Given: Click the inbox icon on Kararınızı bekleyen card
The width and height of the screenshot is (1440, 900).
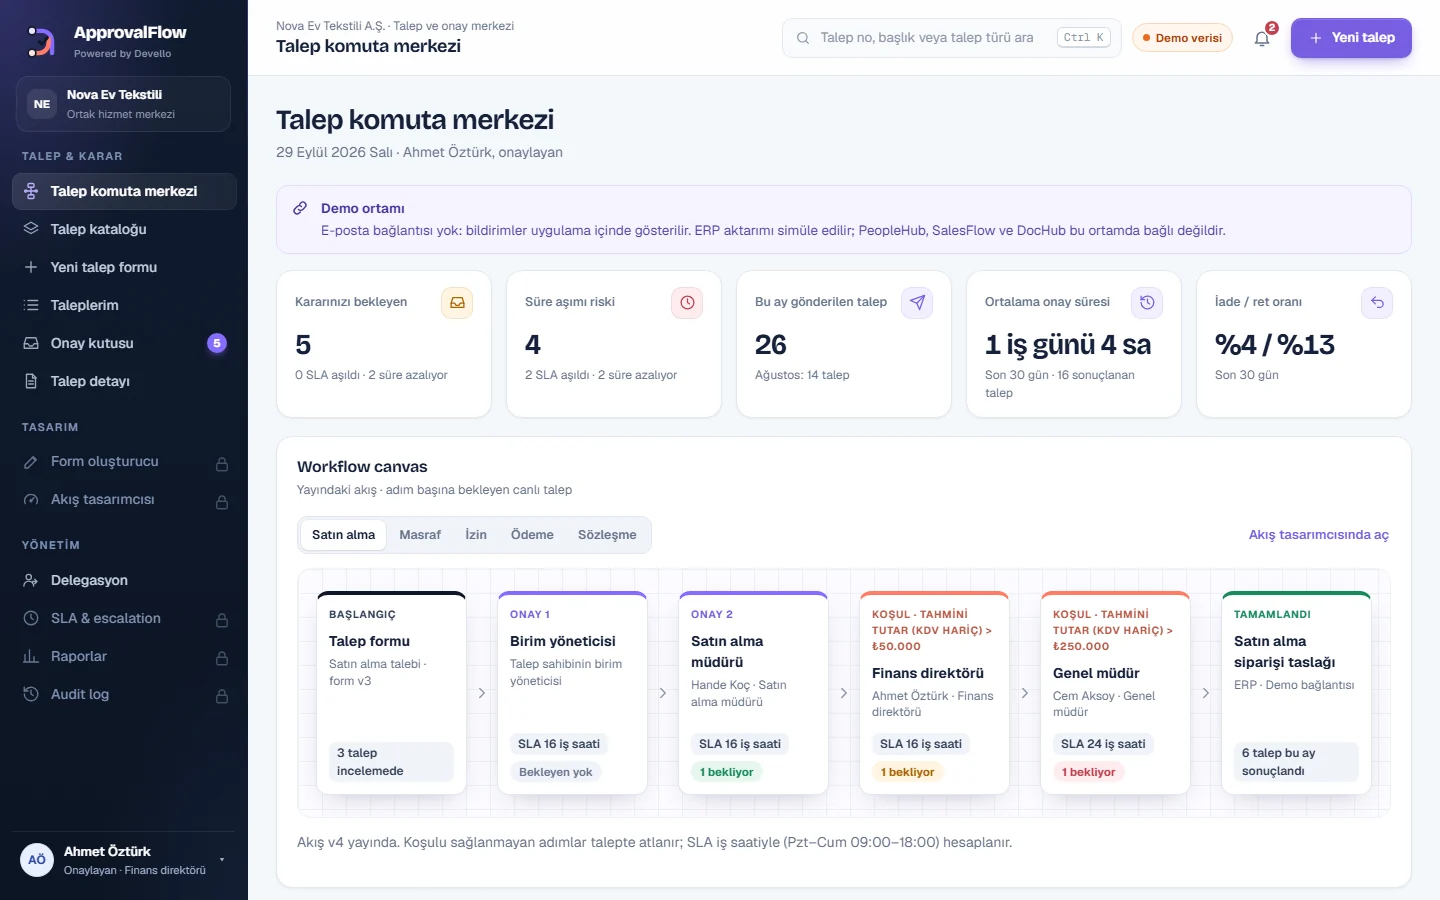Looking at the screenshot, I should [457, 303].
